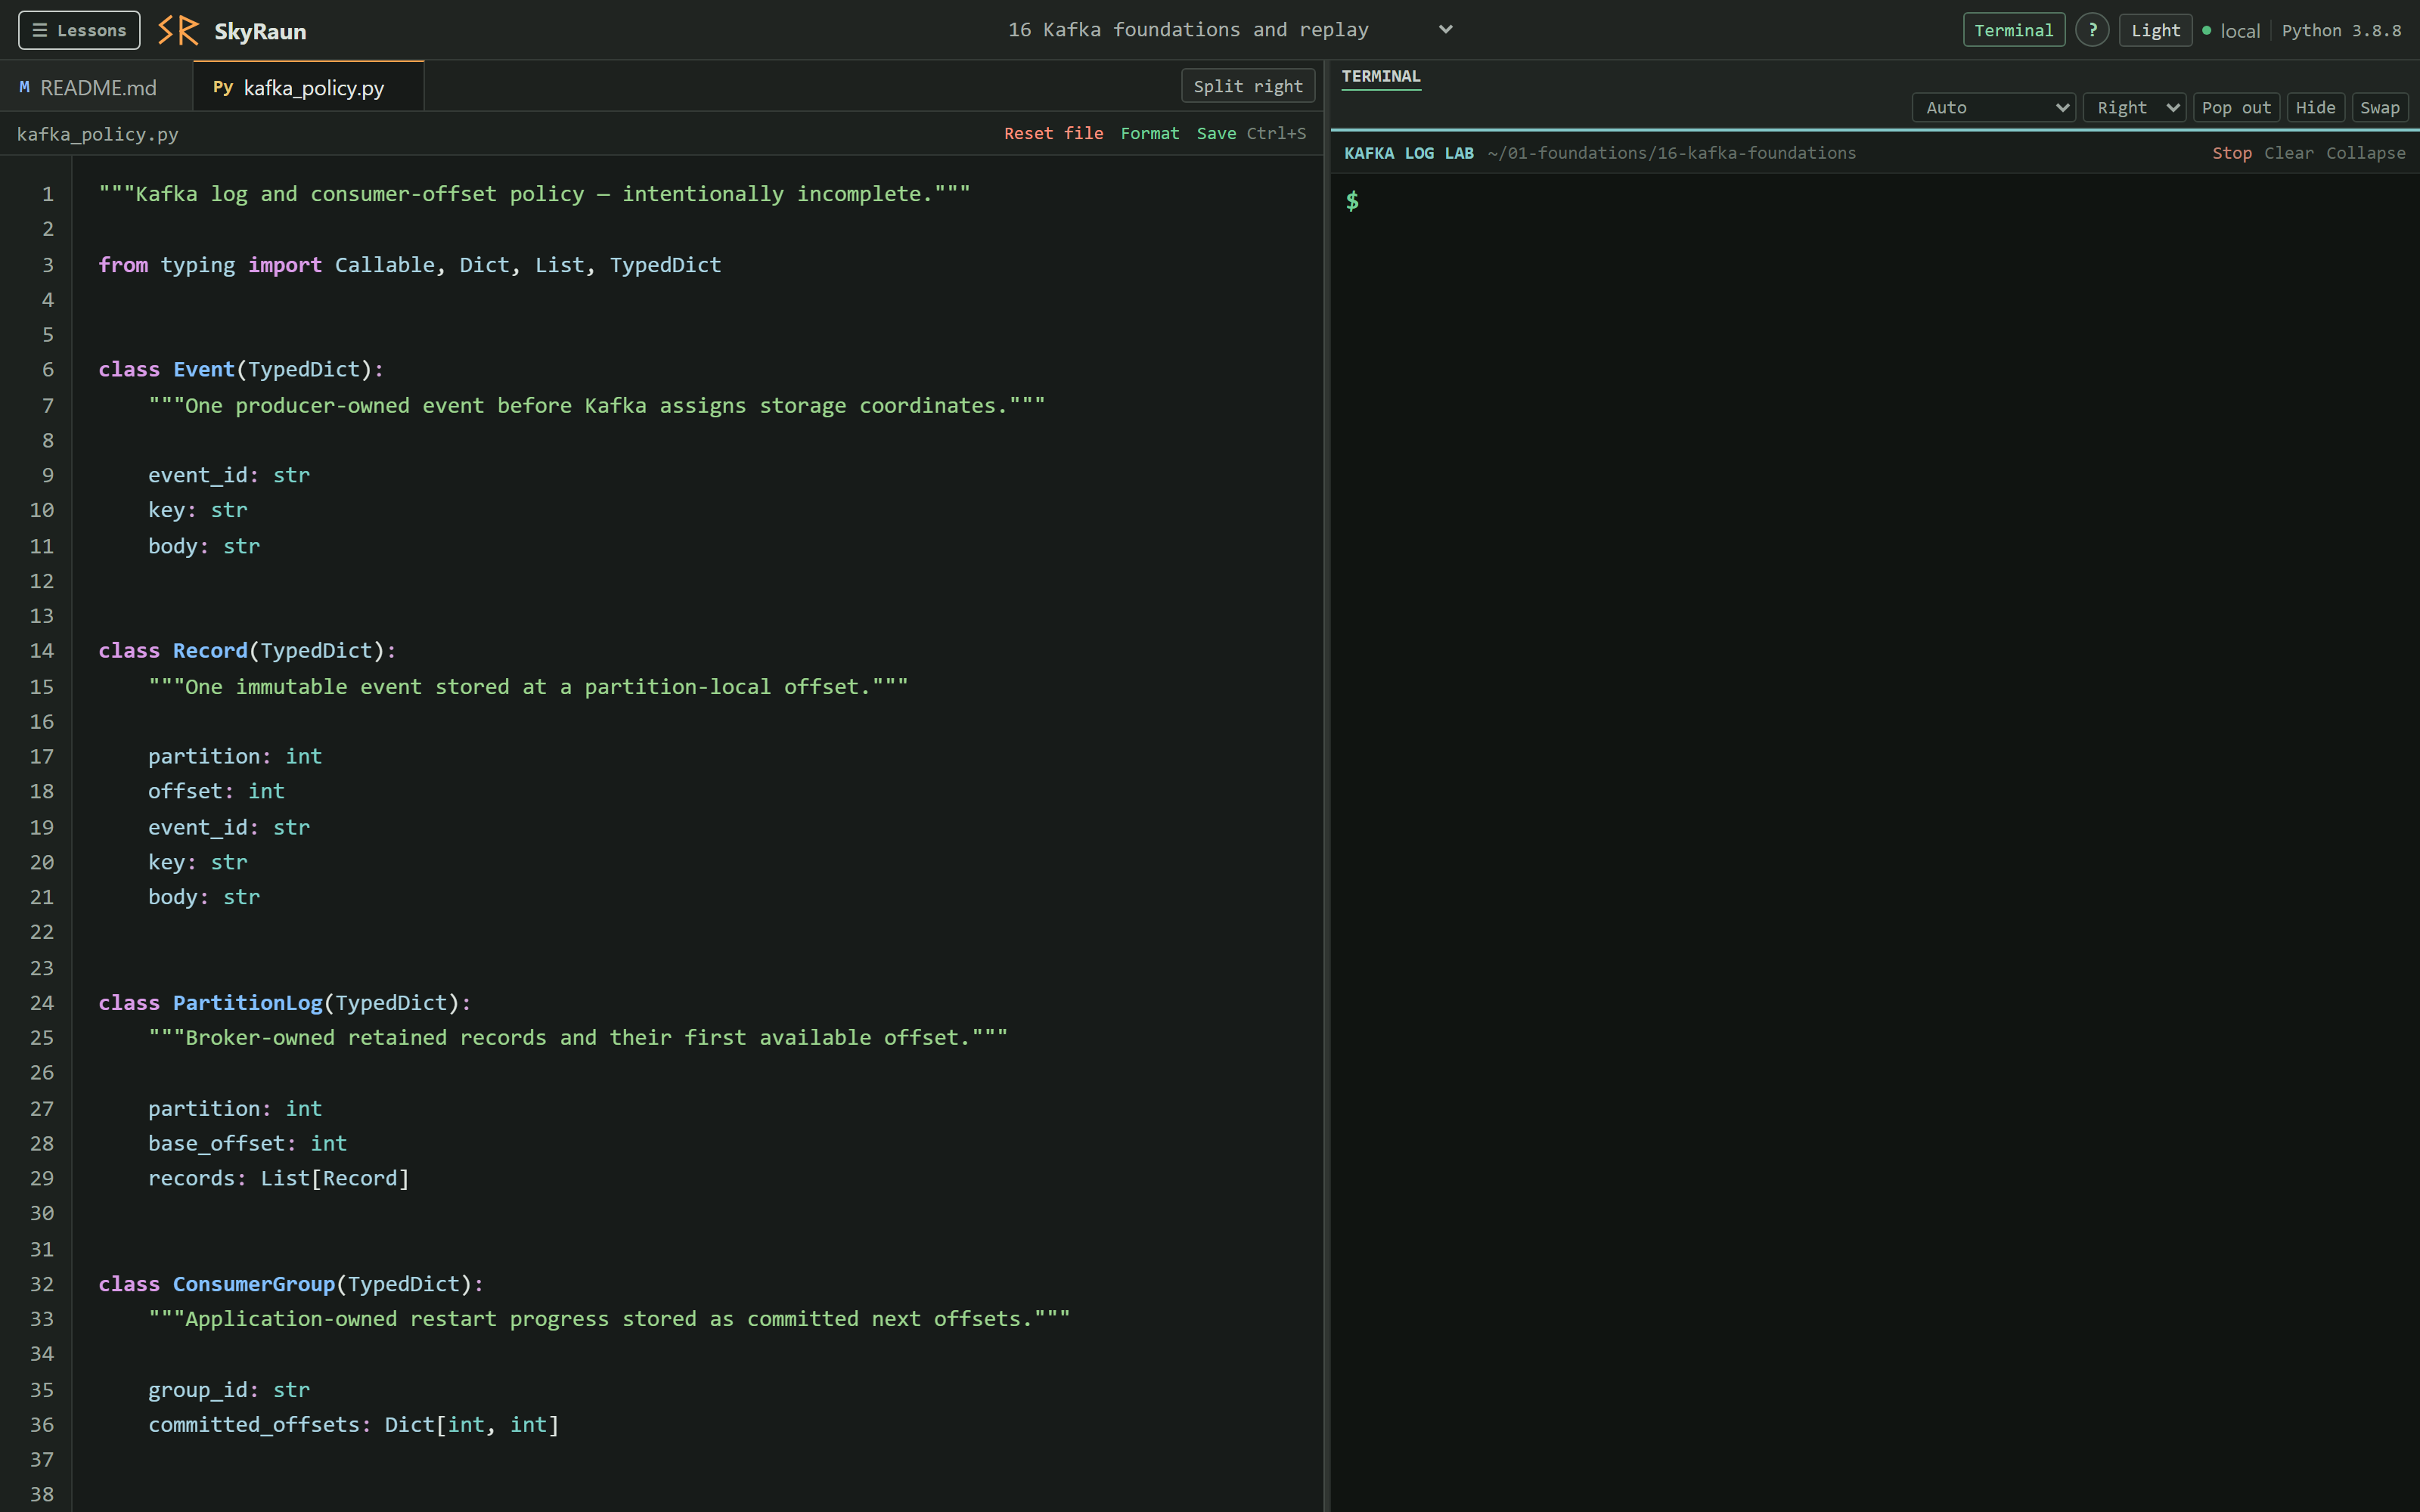
Task: Click the Markdown M icon on README tab
Action: pos(24,87)
